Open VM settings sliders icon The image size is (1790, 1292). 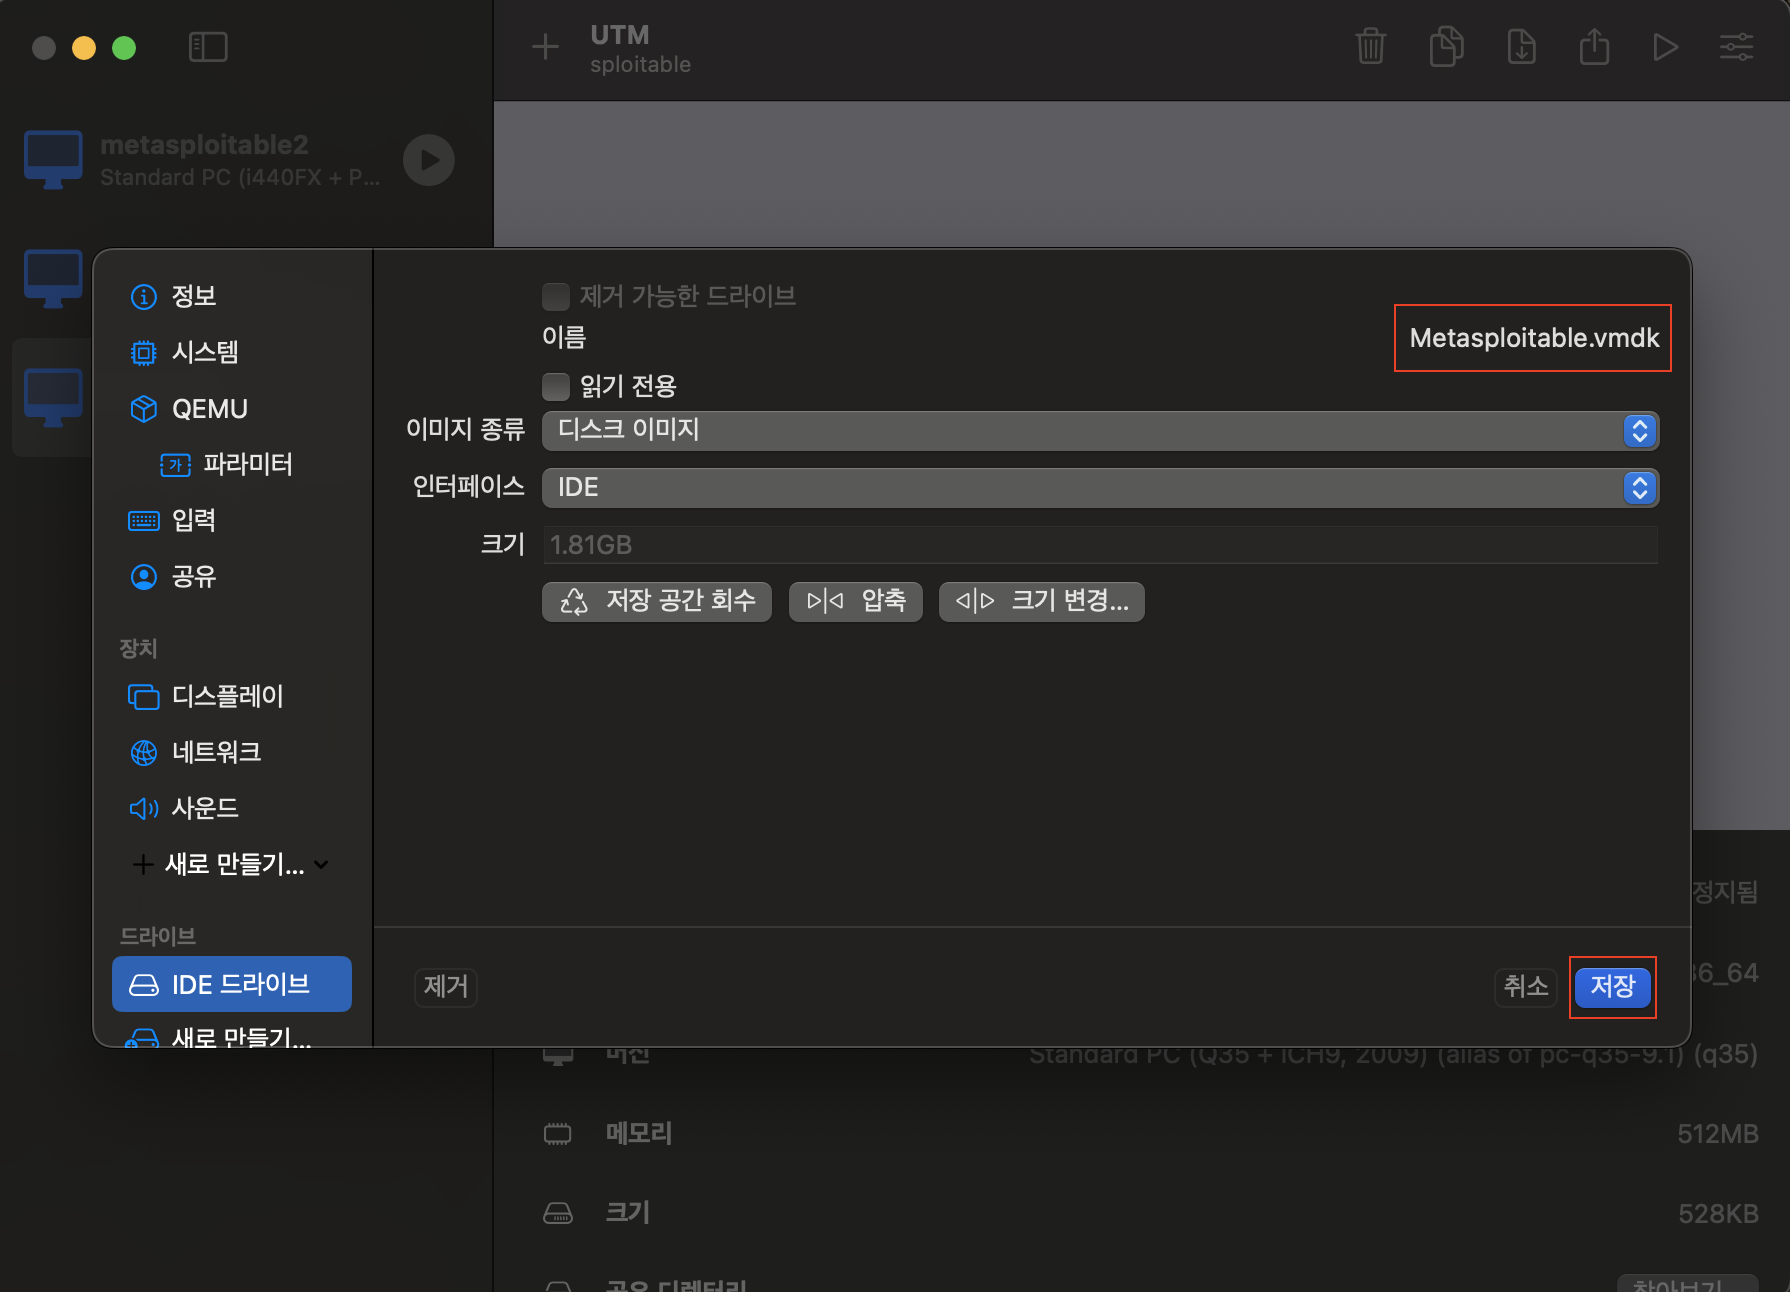tap(1736, 47)
